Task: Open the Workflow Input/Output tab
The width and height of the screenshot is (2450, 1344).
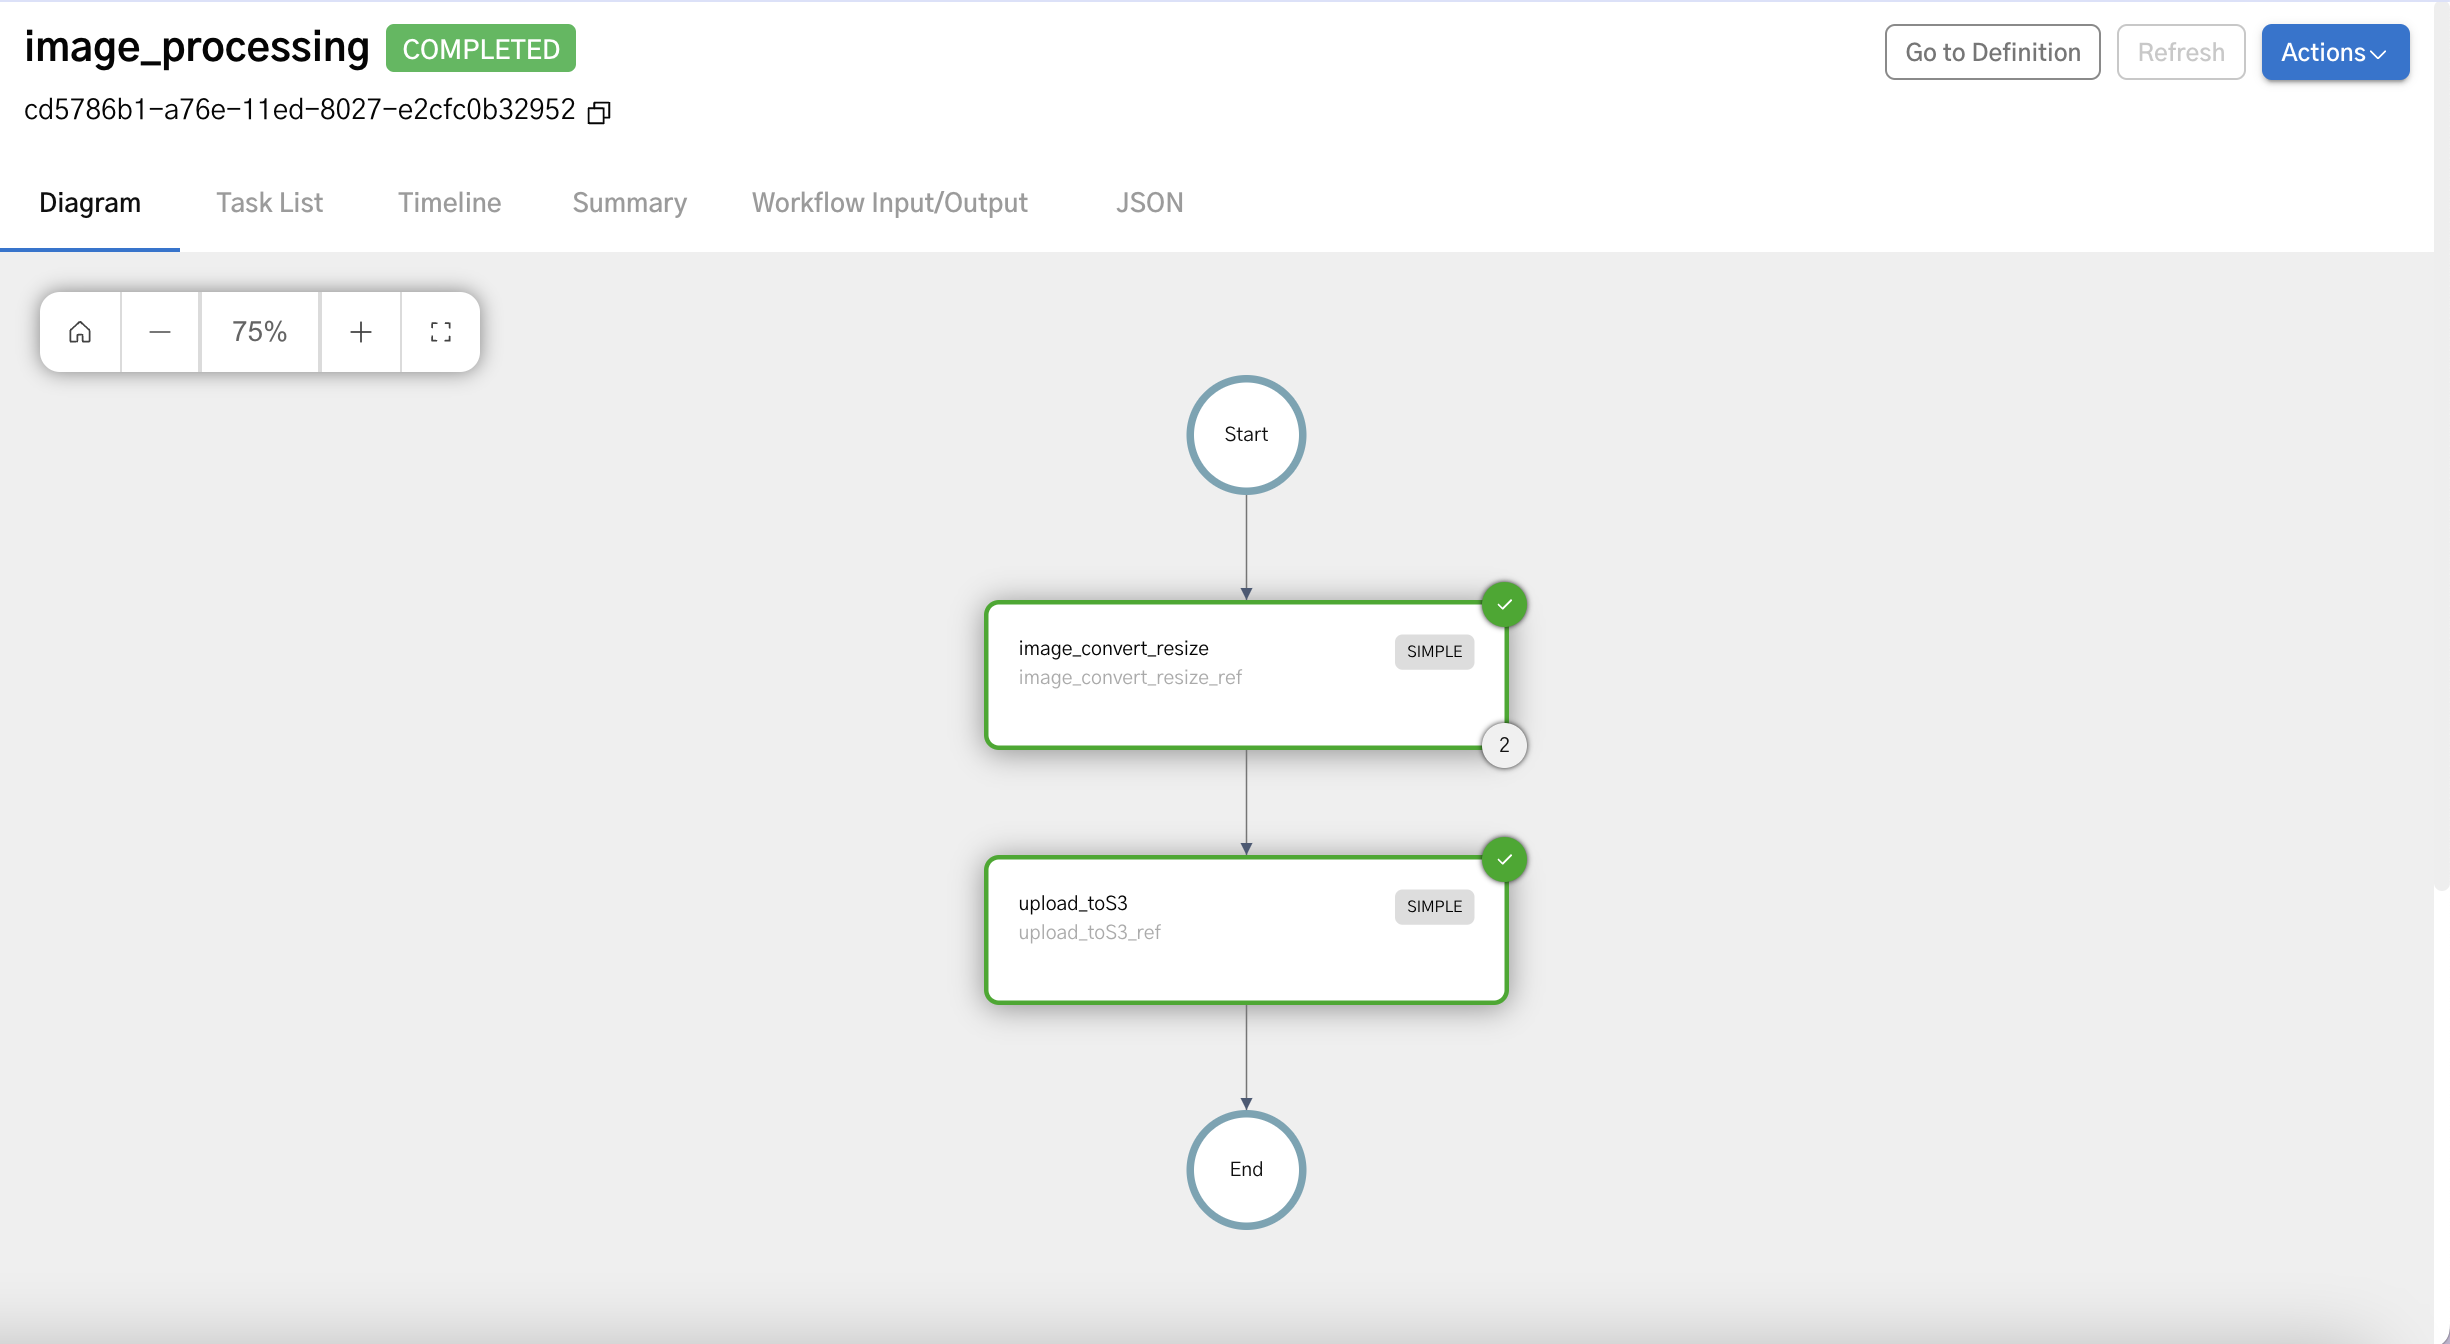Action: coord(889,202)
